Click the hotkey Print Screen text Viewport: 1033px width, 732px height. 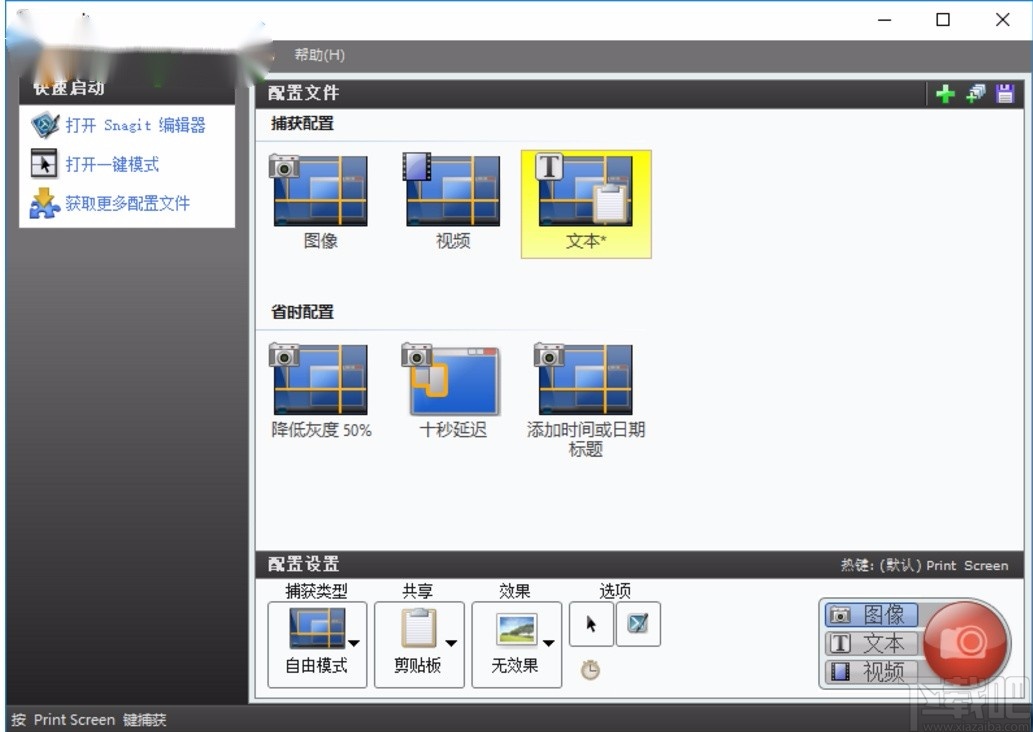click(x=924, y=565)
